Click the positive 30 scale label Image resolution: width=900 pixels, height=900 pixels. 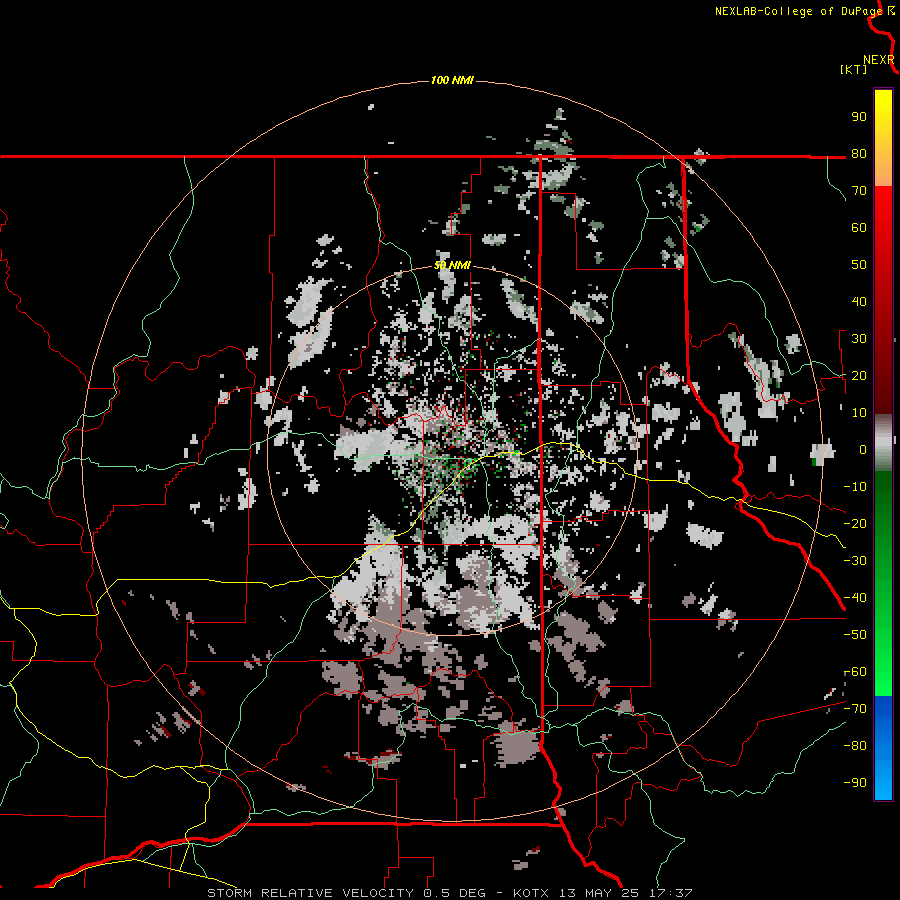(859, 339)
